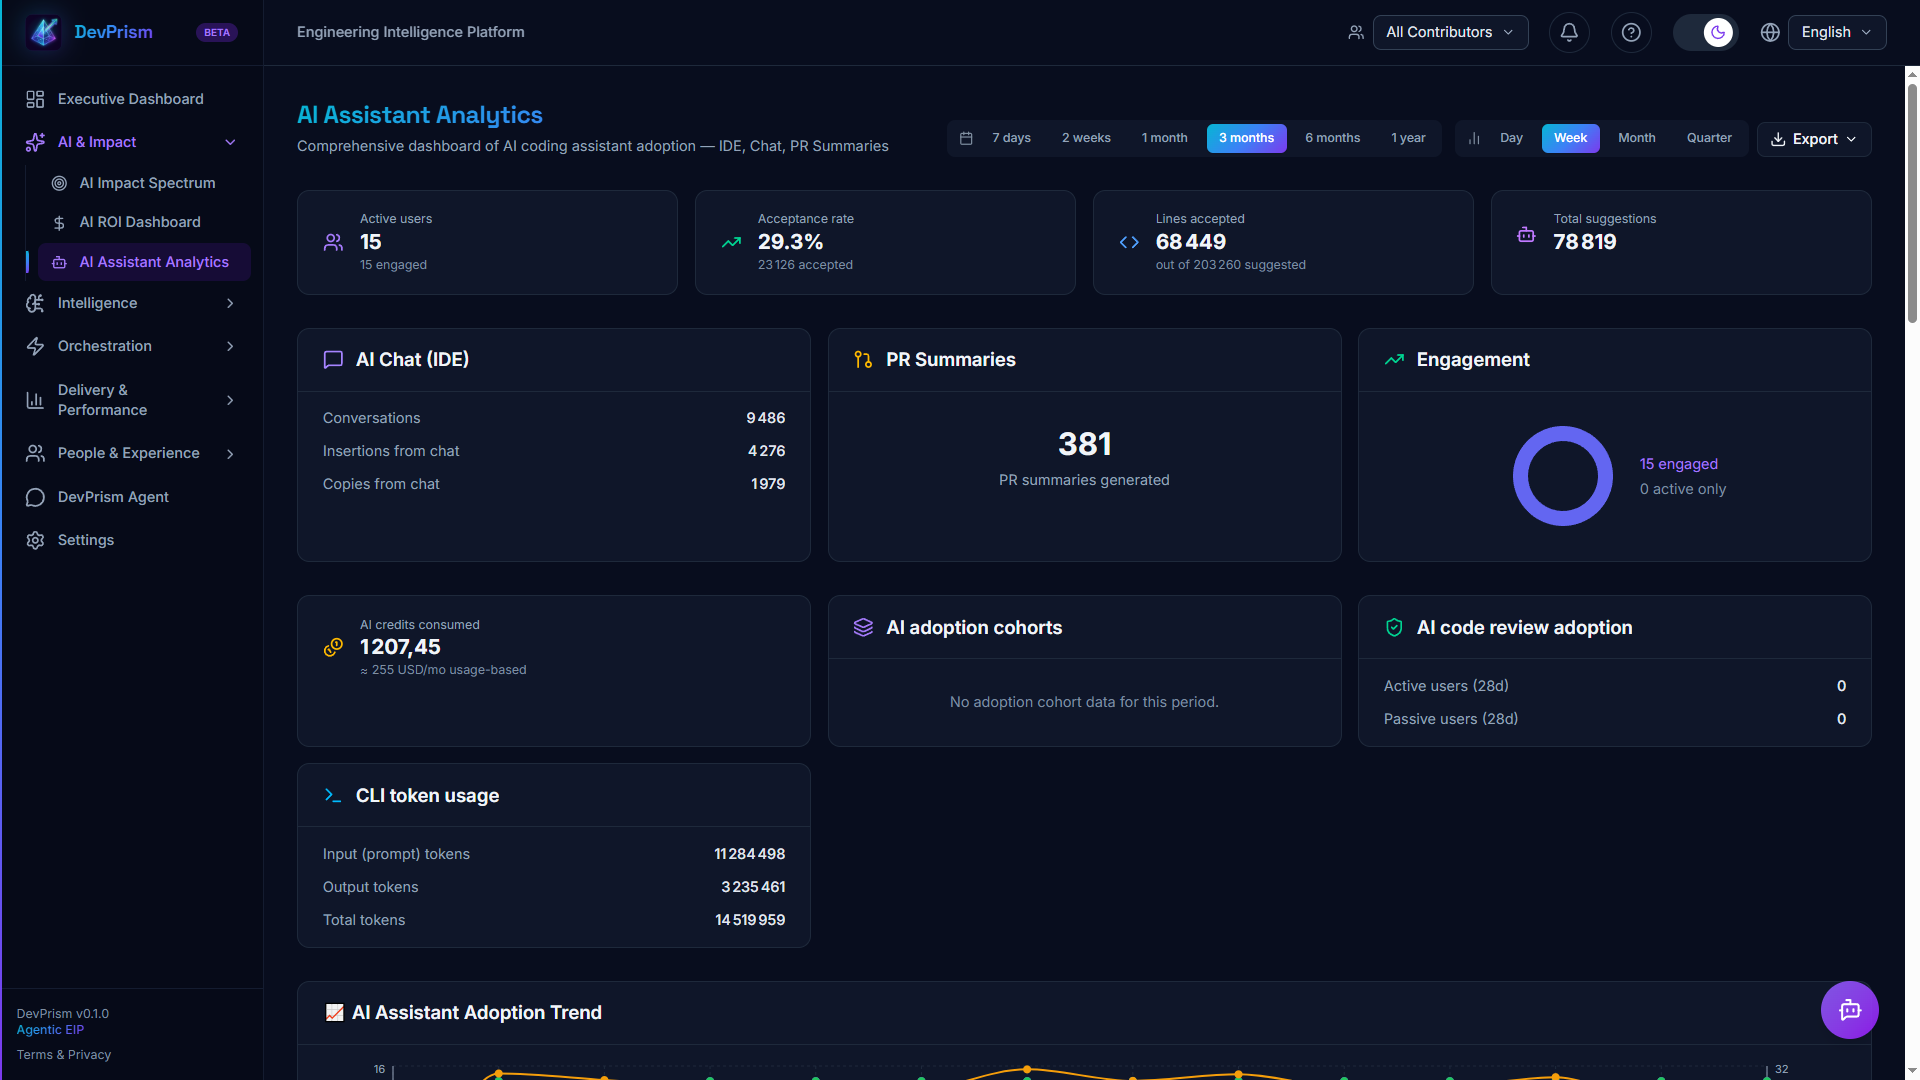Click the DevPrism Agent chat icon
The width and height of the screenshot is (1920, 1080).
pos(35,497)
